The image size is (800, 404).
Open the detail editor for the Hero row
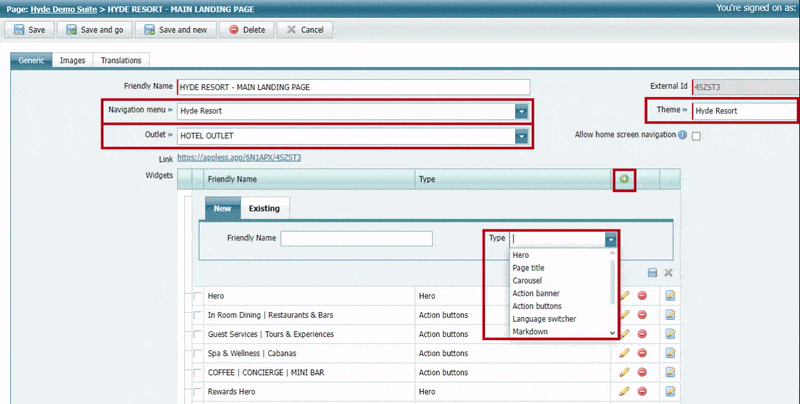coord(670,296)
